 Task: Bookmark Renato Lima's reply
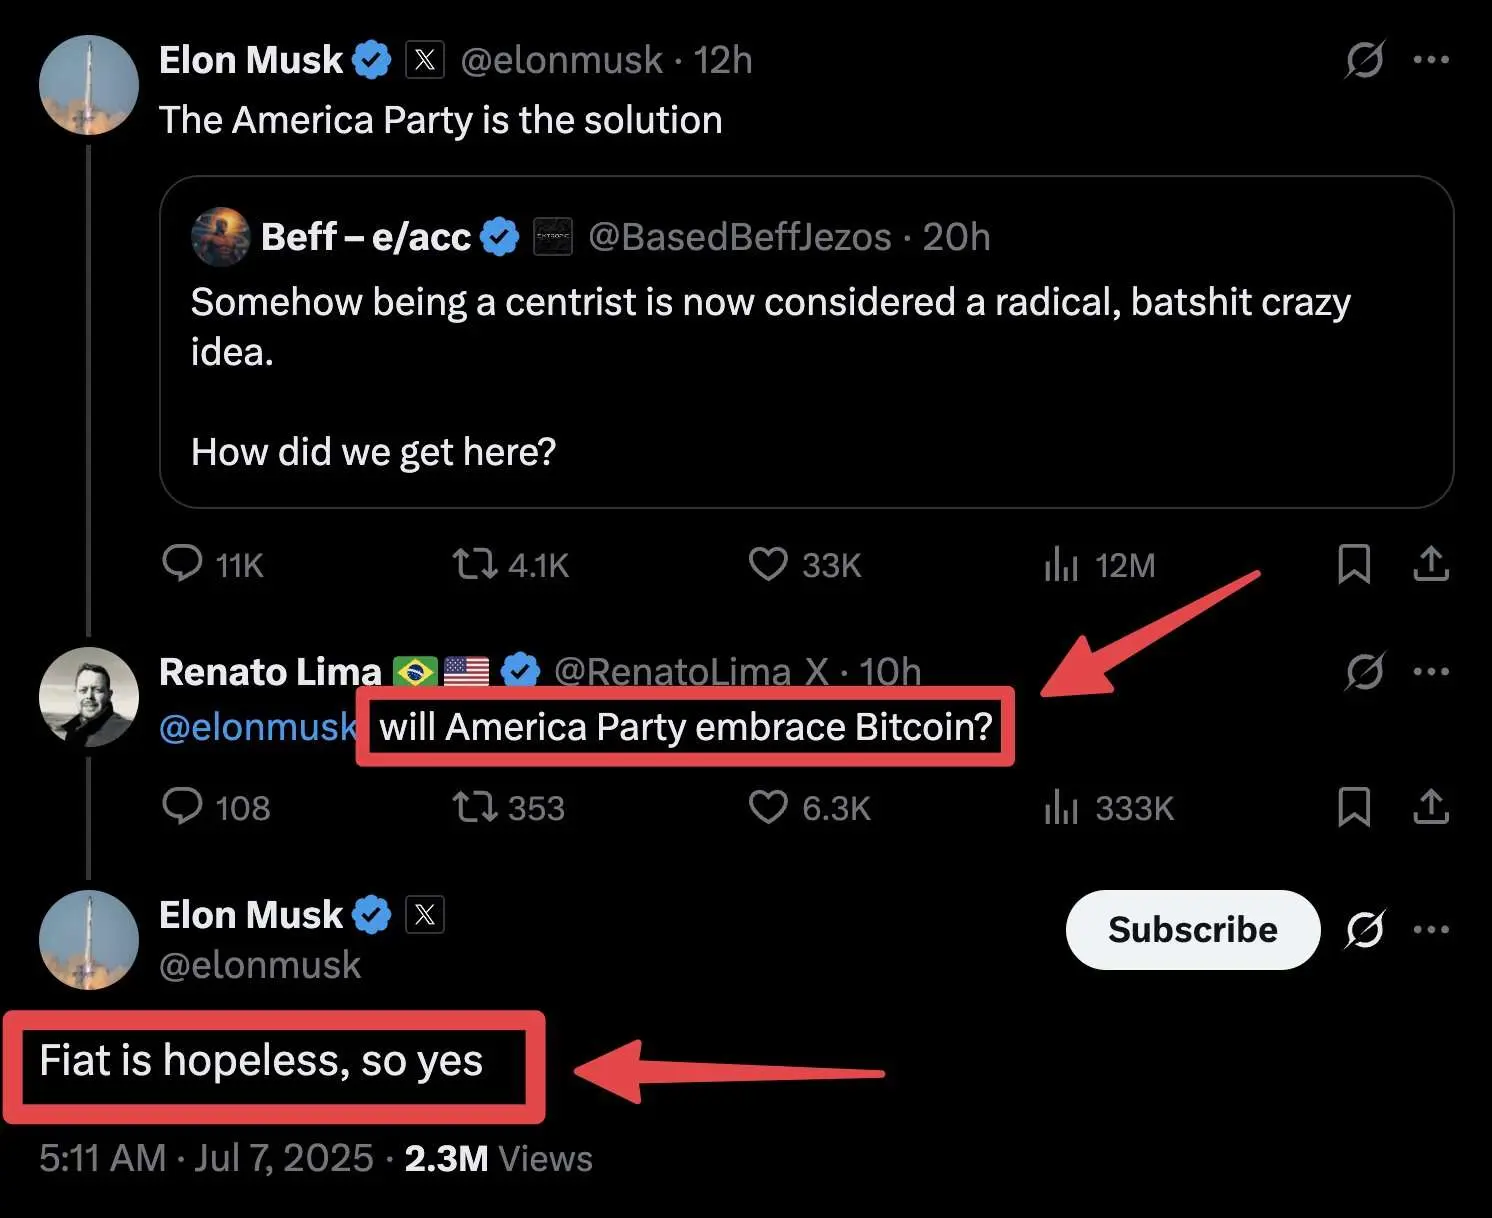click(1354, 807)
